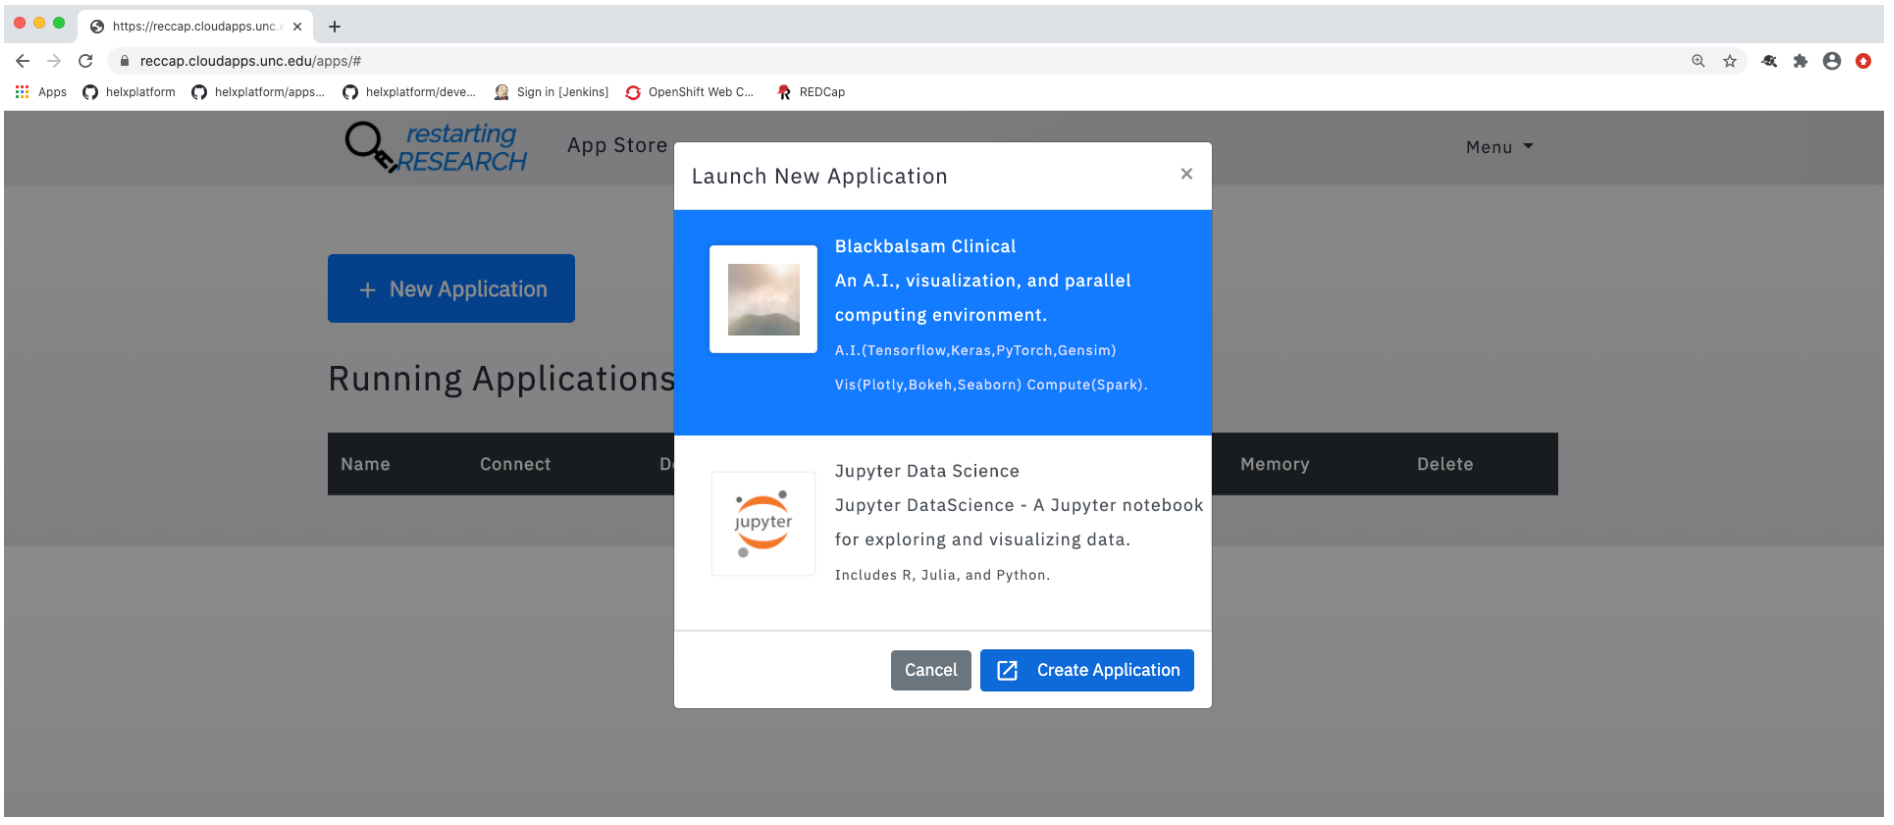Open the OpenShift Web C... bookmark
The image size is (1894, 825).
(690, 92)
